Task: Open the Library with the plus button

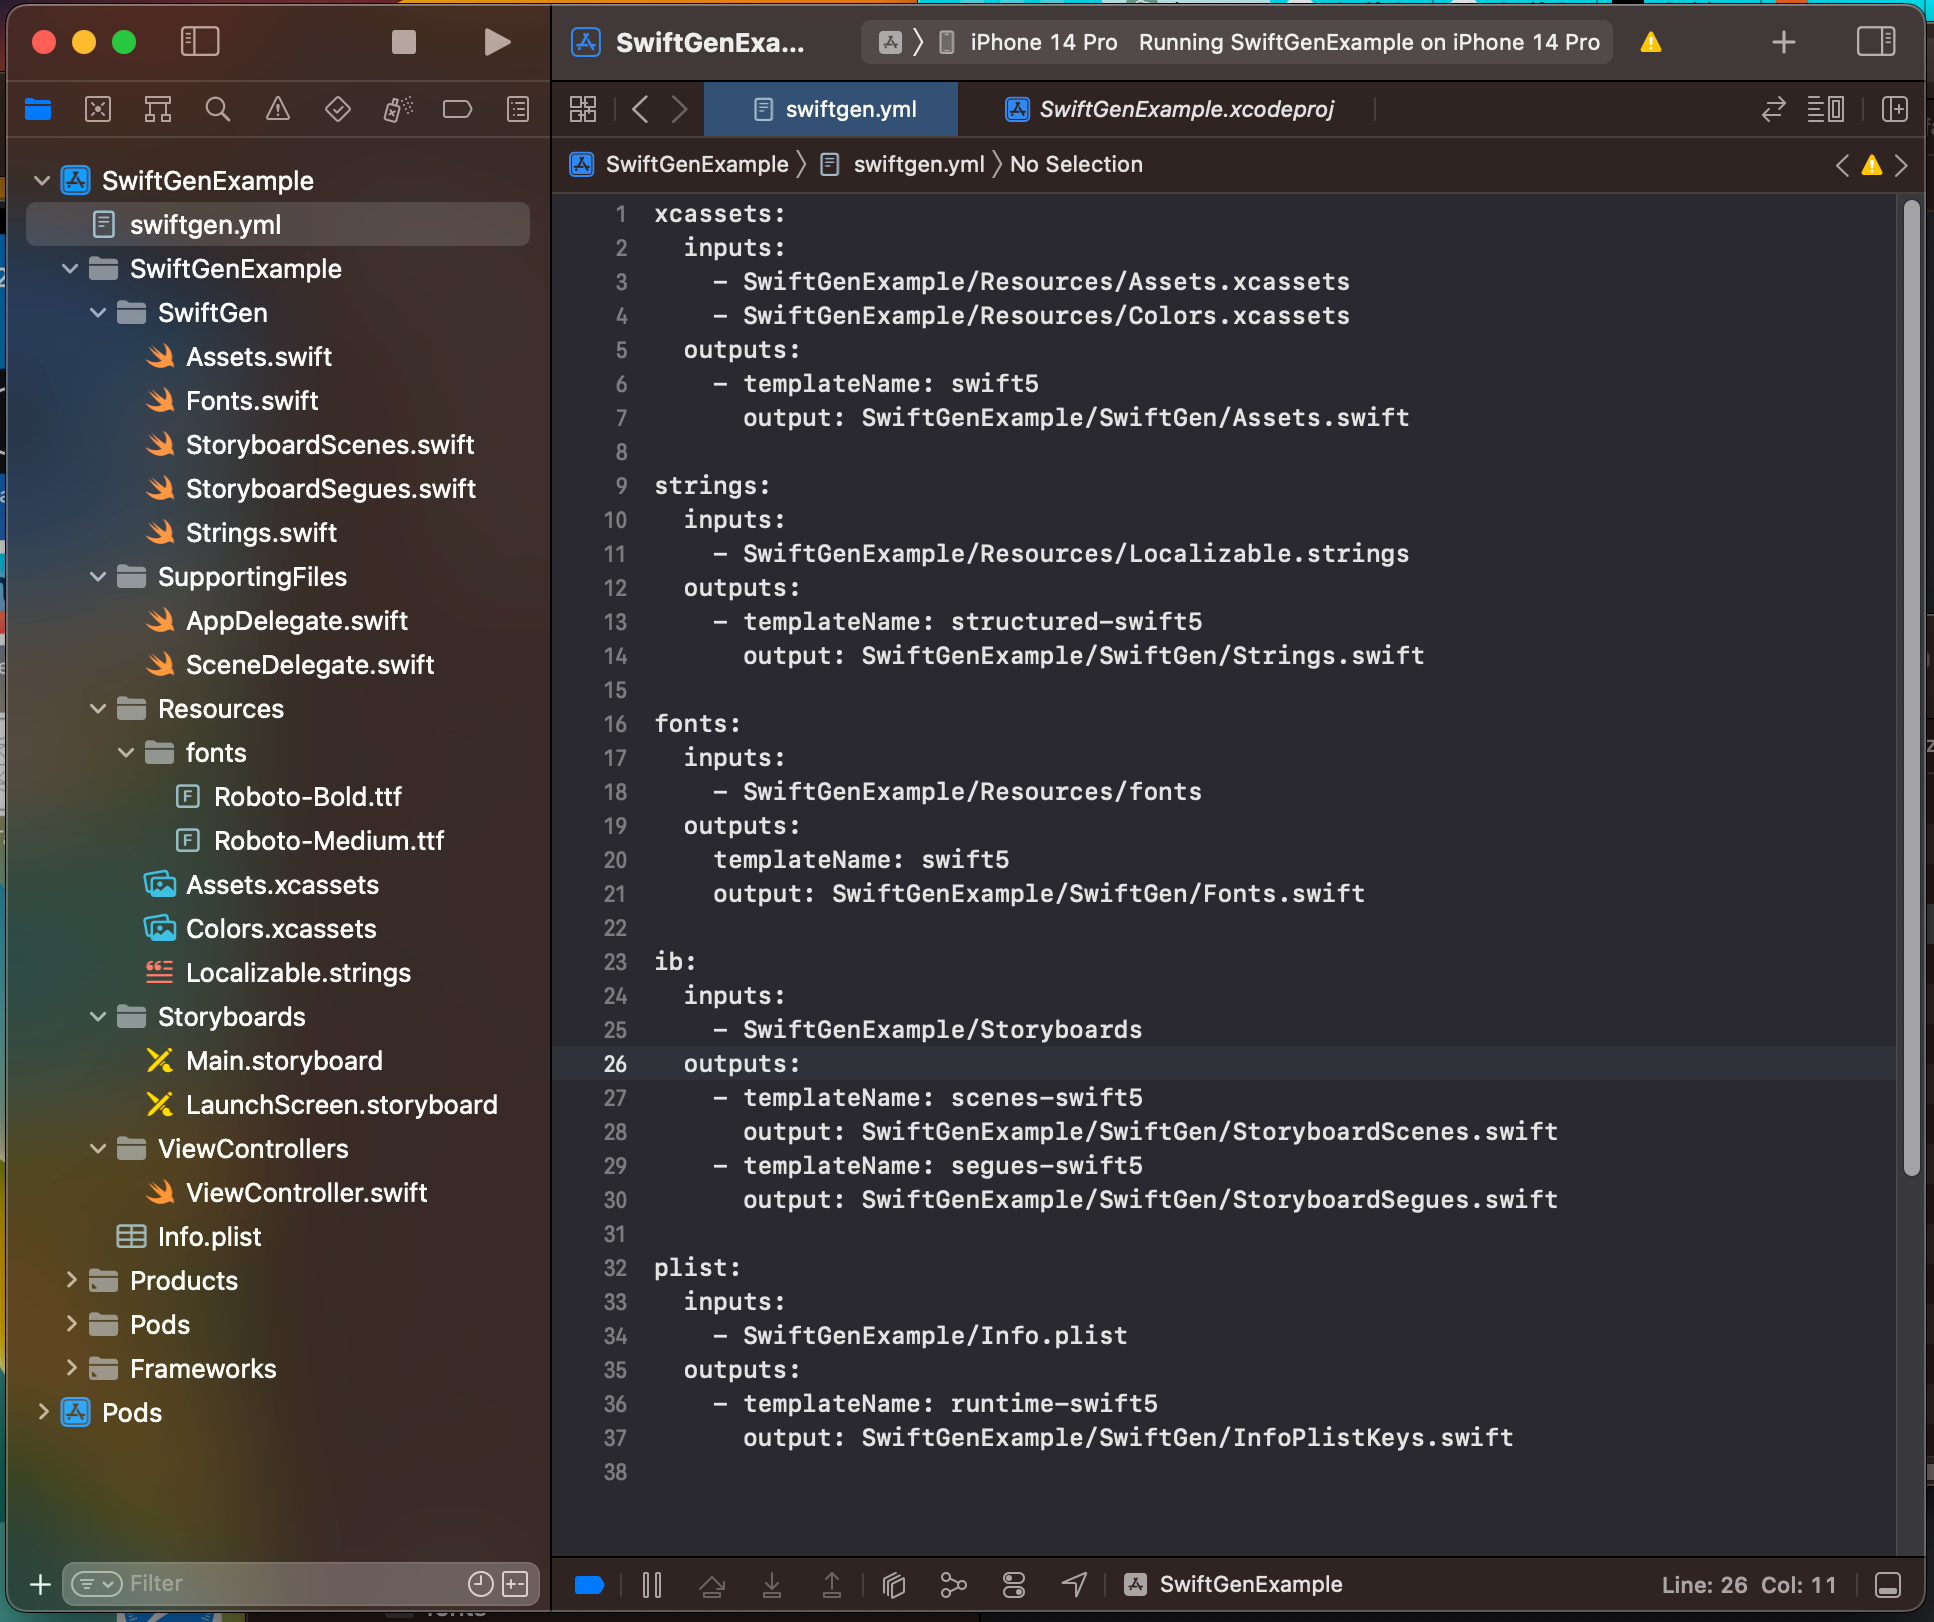Action: (x=1783, y=42)
